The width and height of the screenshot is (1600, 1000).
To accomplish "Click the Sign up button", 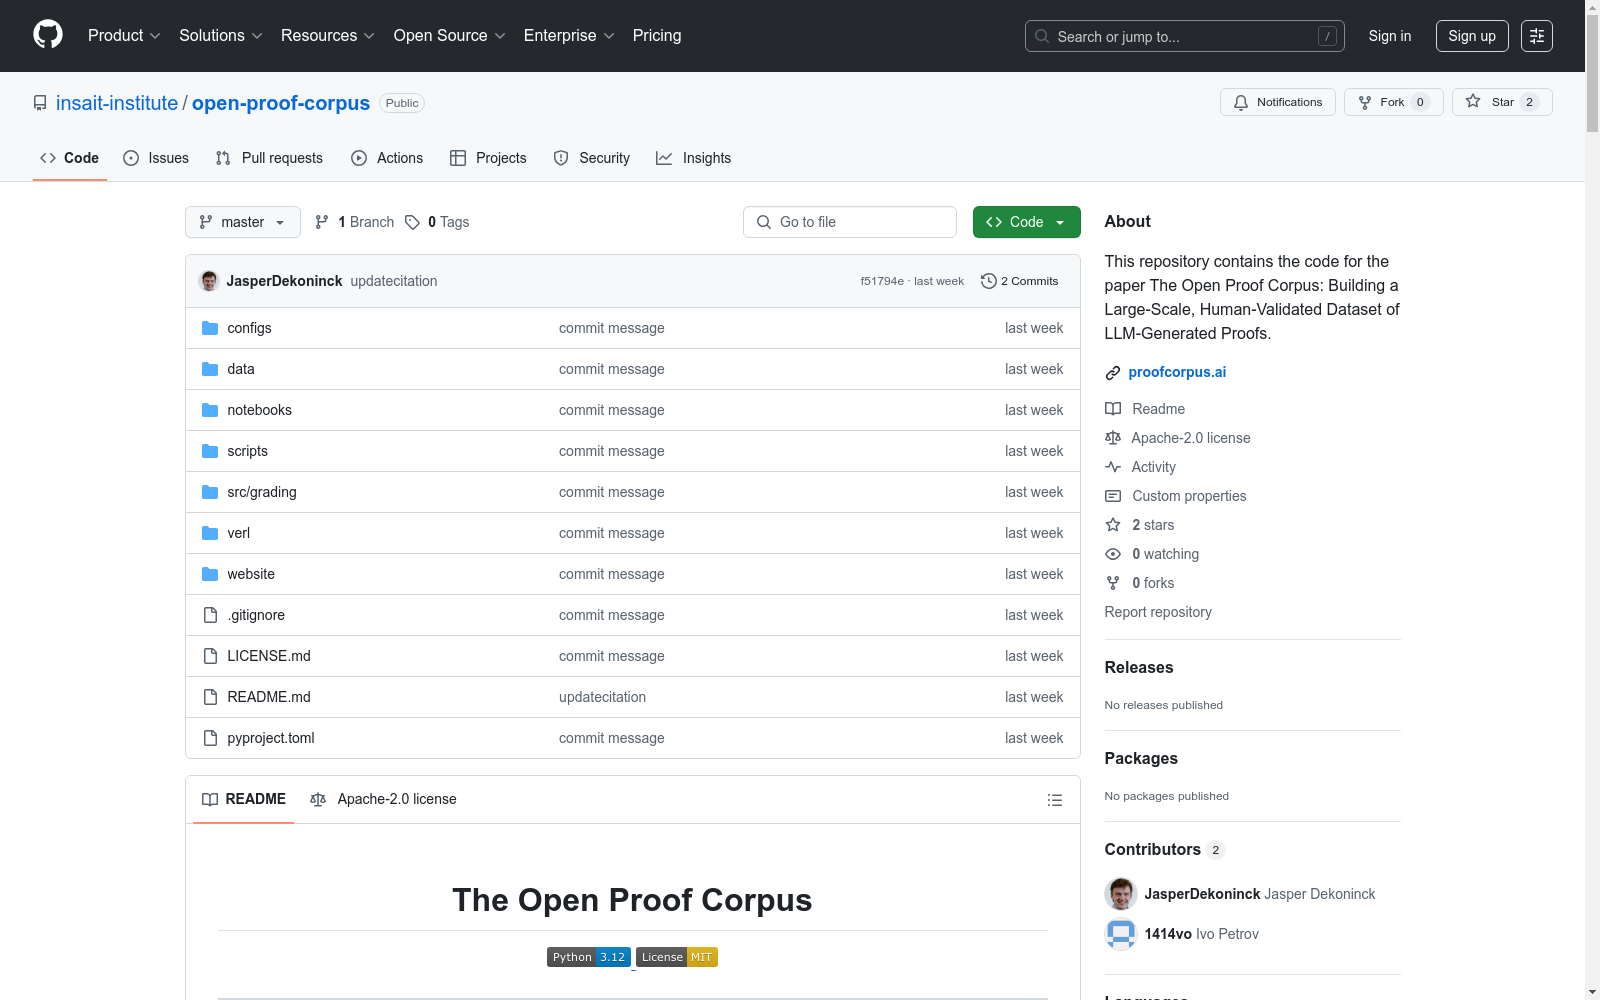I will (x=1472, y=36).
